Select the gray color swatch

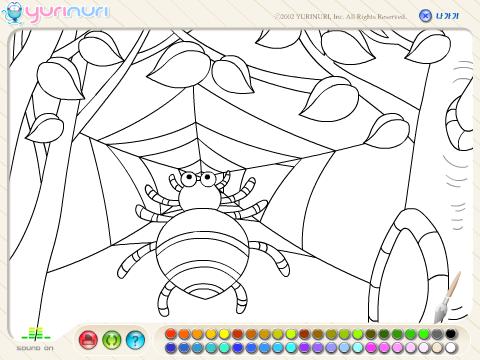[437, 334]
